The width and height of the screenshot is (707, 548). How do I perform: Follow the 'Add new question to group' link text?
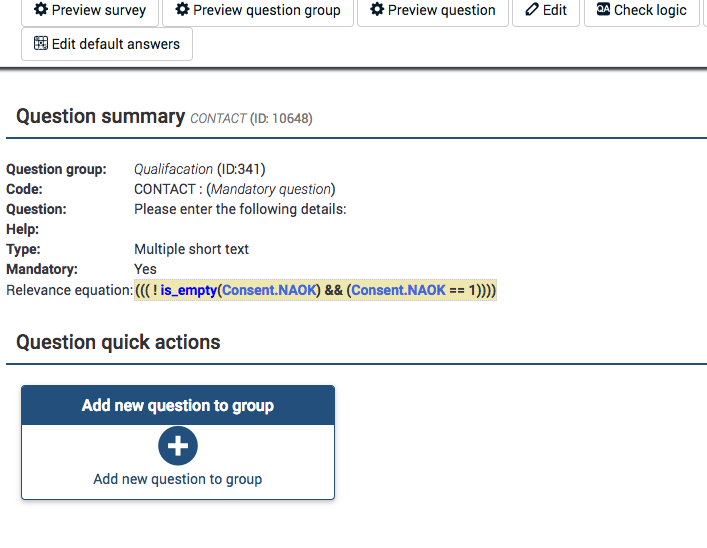(x=178, y=479)
